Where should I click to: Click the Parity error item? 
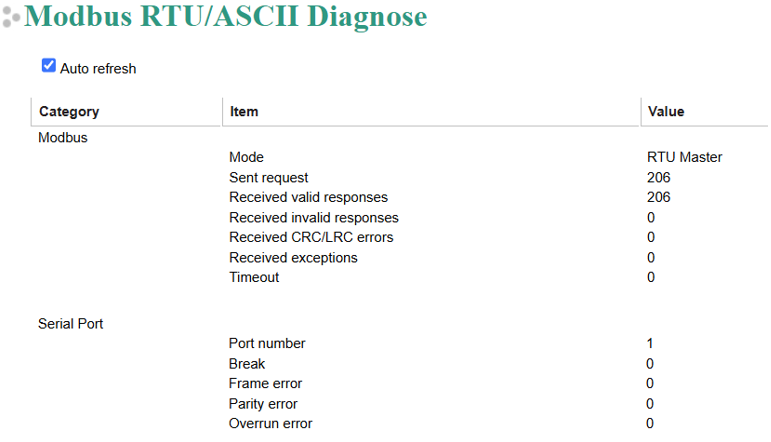pos(263,404)
